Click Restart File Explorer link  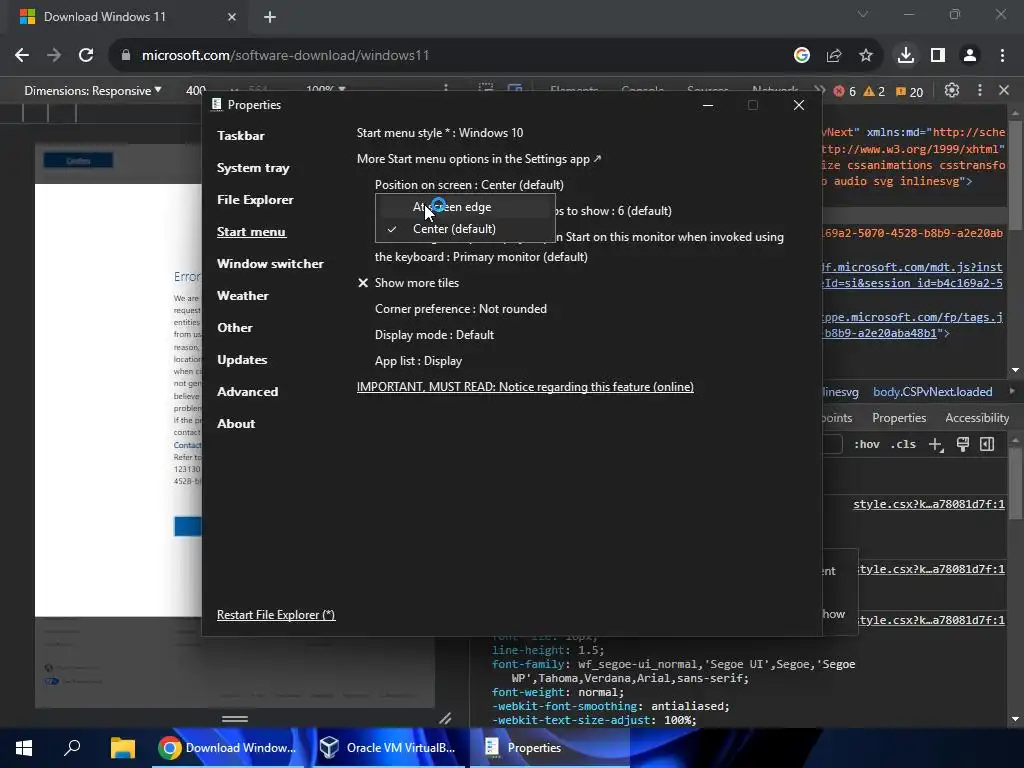coord(276,615)
